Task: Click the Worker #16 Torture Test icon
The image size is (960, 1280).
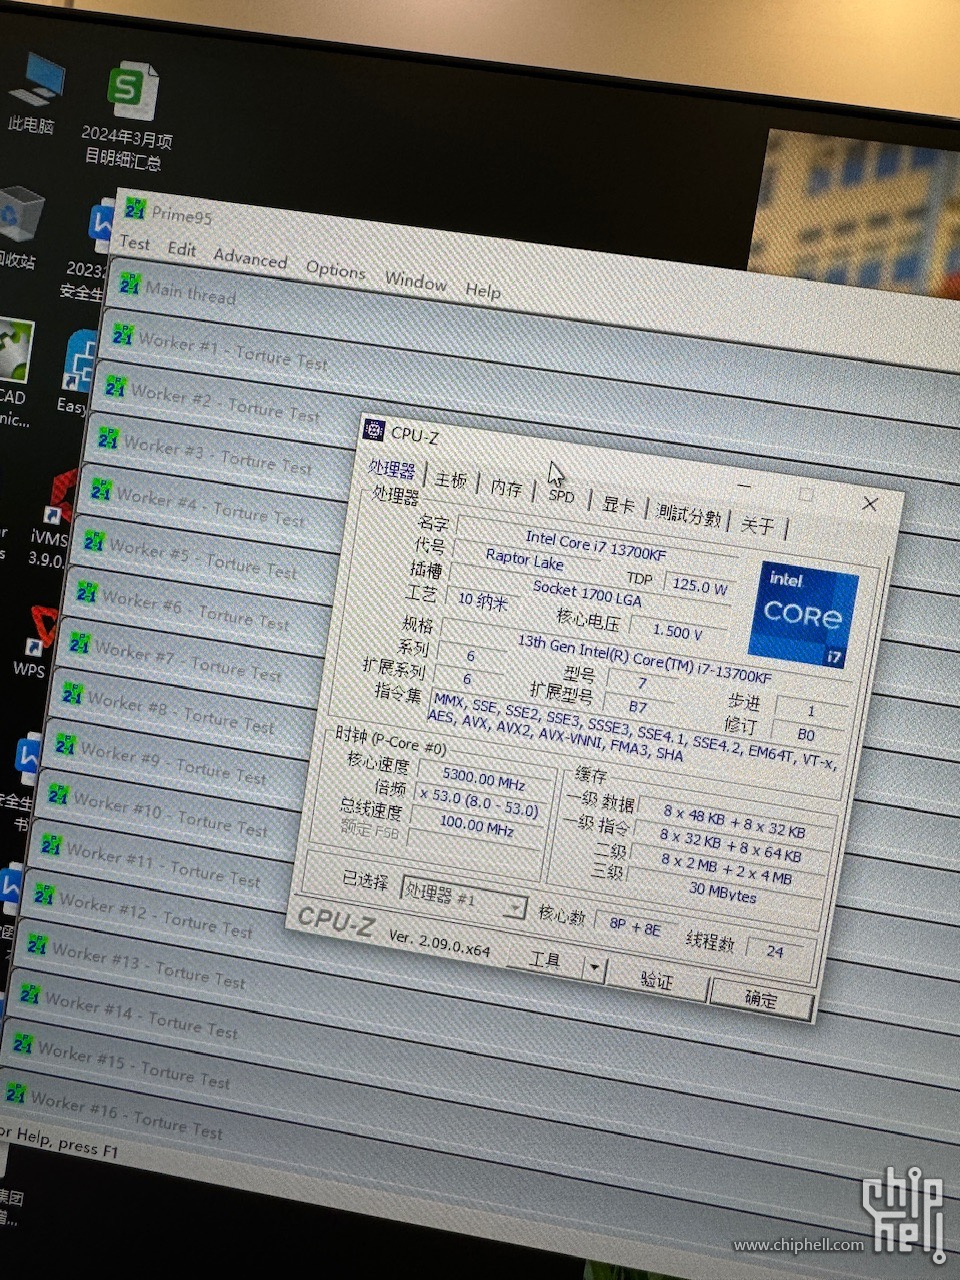Action: [16, 1093]
